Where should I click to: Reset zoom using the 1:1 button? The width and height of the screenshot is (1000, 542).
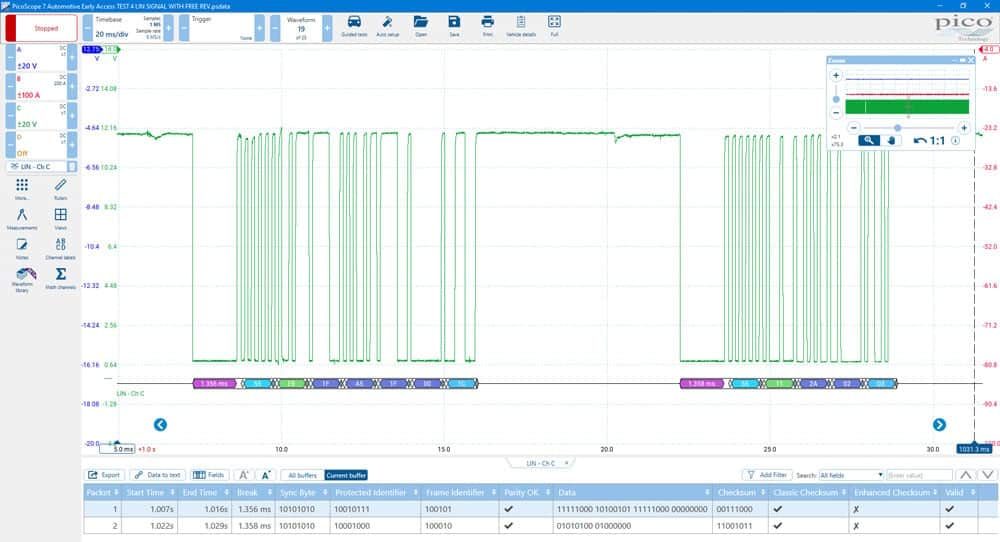[x=938, y=140]
